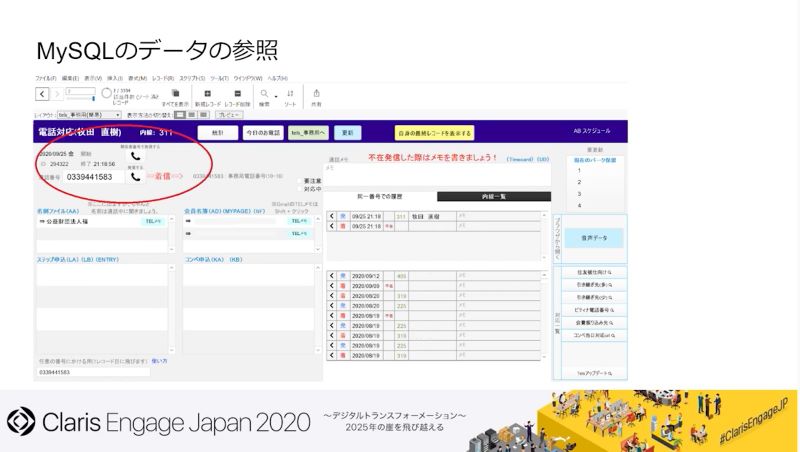Open the スクリプト(S) menu

pos(192,79)
